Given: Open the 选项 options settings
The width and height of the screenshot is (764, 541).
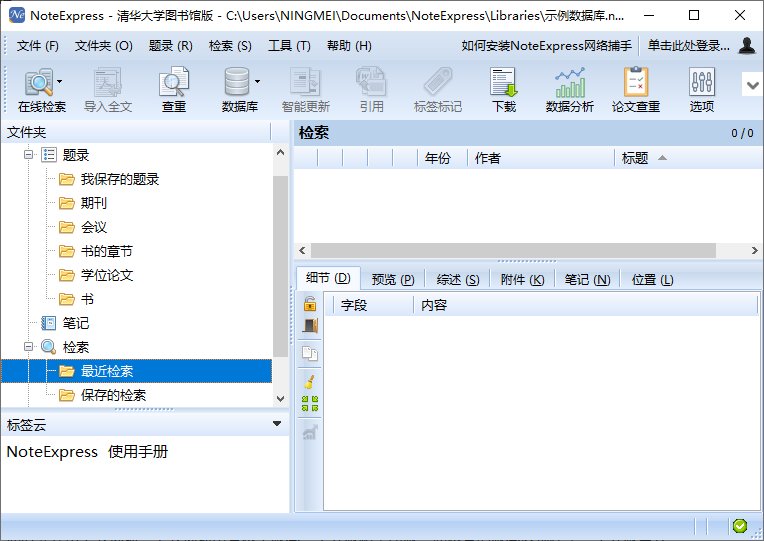Looking at the screenshot, I should point(702,90).
